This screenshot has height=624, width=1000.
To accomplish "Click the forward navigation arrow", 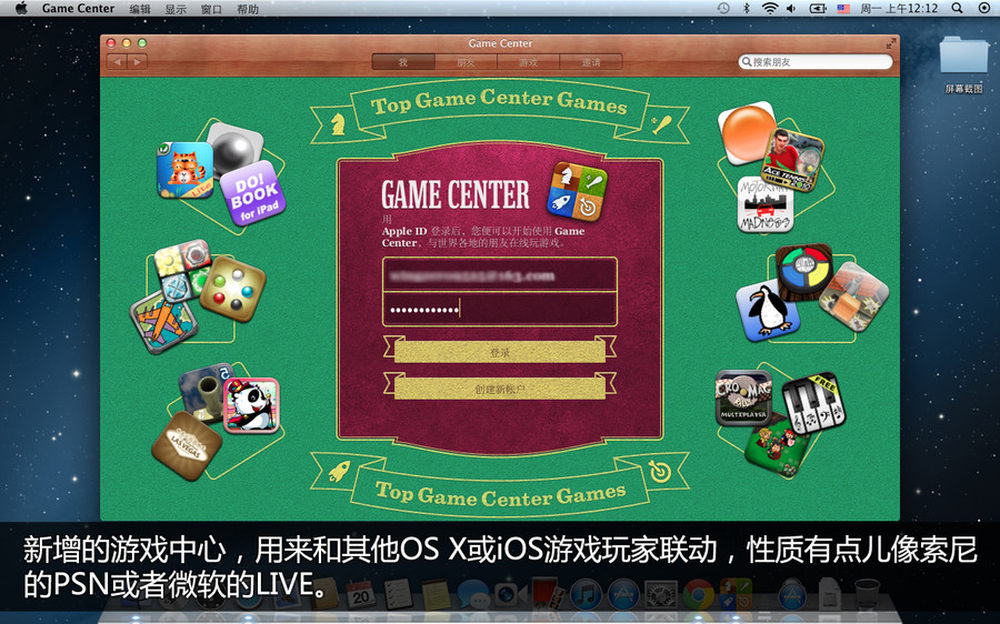I will coord(137,61).
